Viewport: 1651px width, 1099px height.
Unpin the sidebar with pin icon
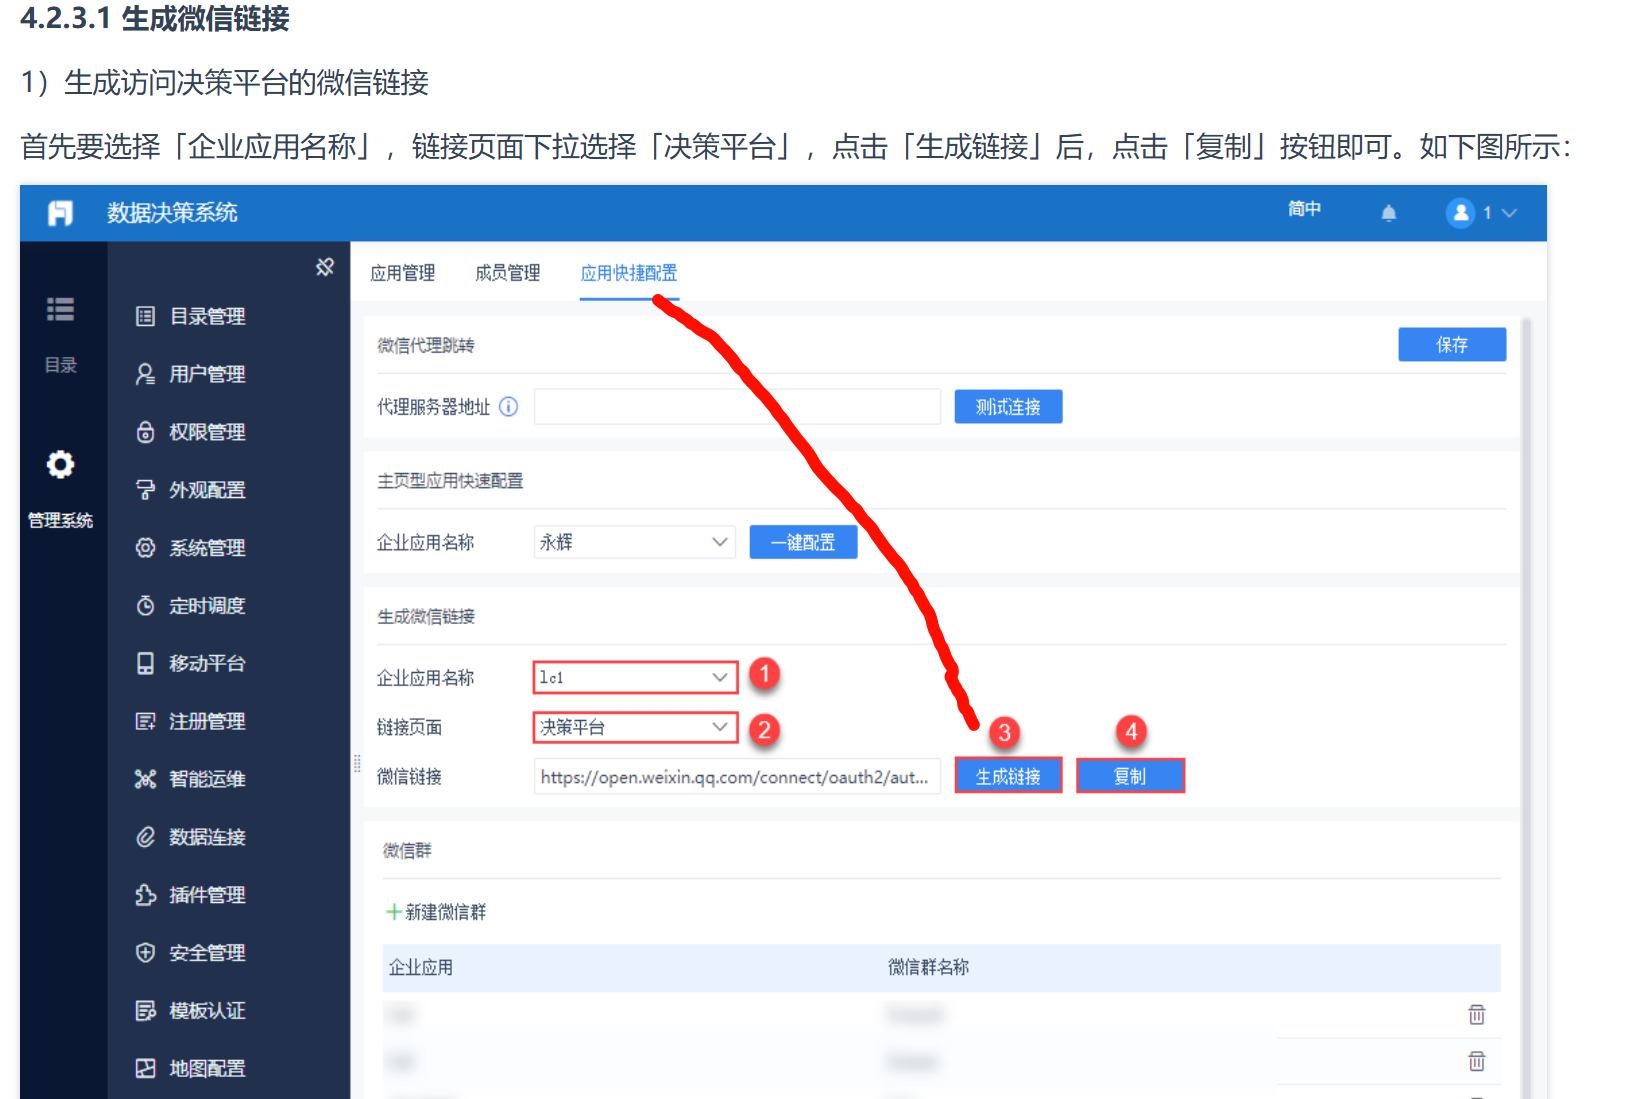point(325,267)
